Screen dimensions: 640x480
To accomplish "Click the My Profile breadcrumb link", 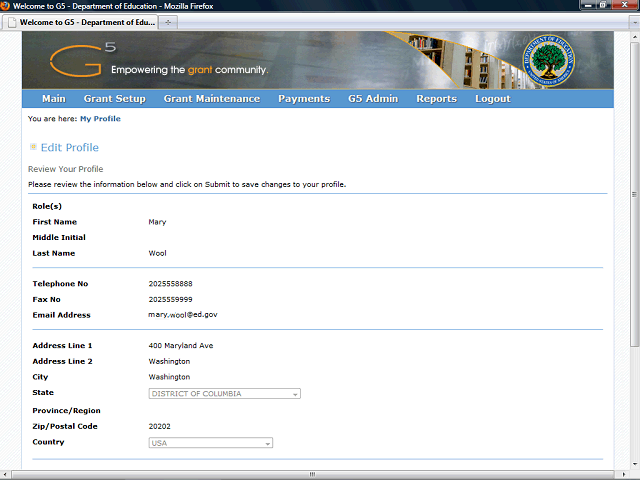I will [x=100, y=119].
